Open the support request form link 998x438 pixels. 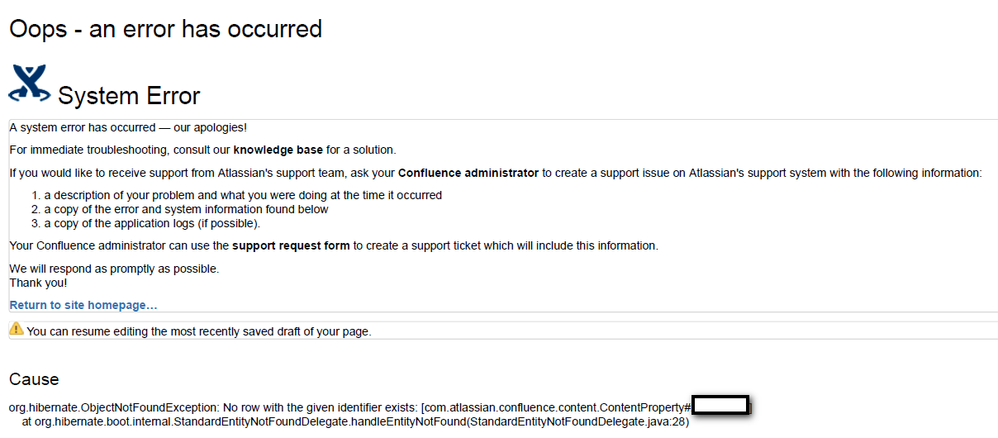(x=291, y=246)
